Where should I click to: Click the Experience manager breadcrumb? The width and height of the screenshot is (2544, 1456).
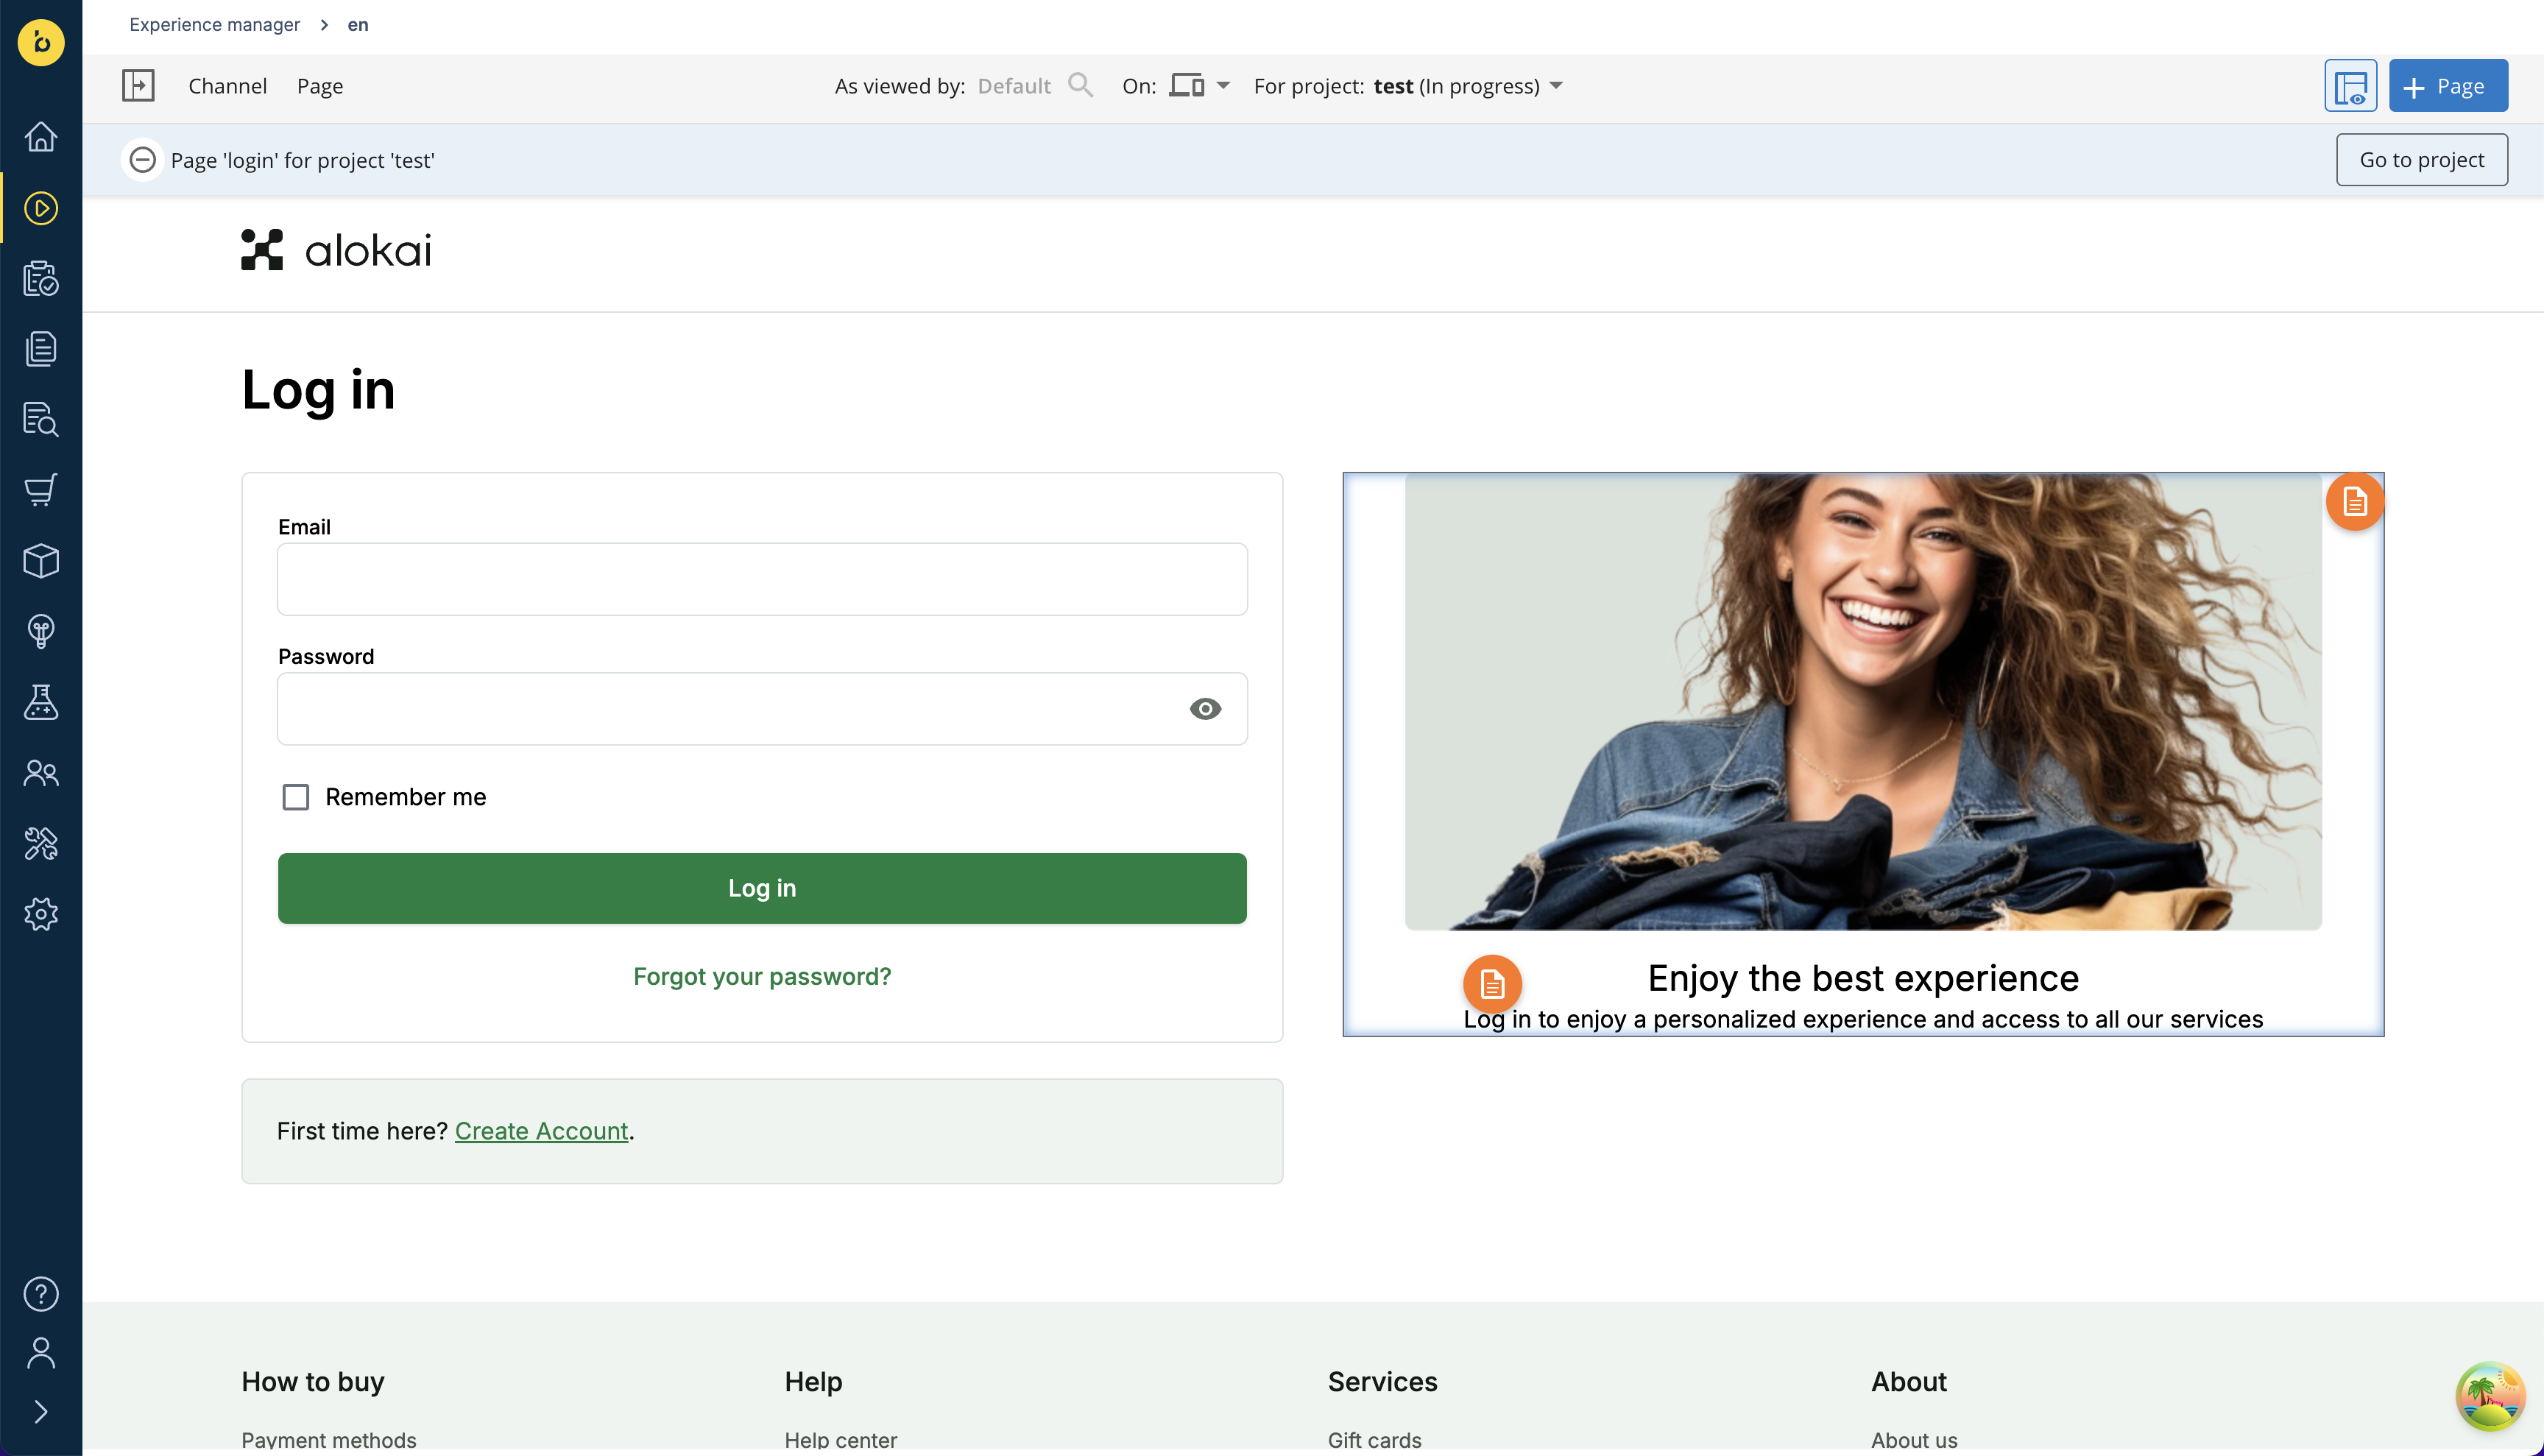tap(214, 24)
